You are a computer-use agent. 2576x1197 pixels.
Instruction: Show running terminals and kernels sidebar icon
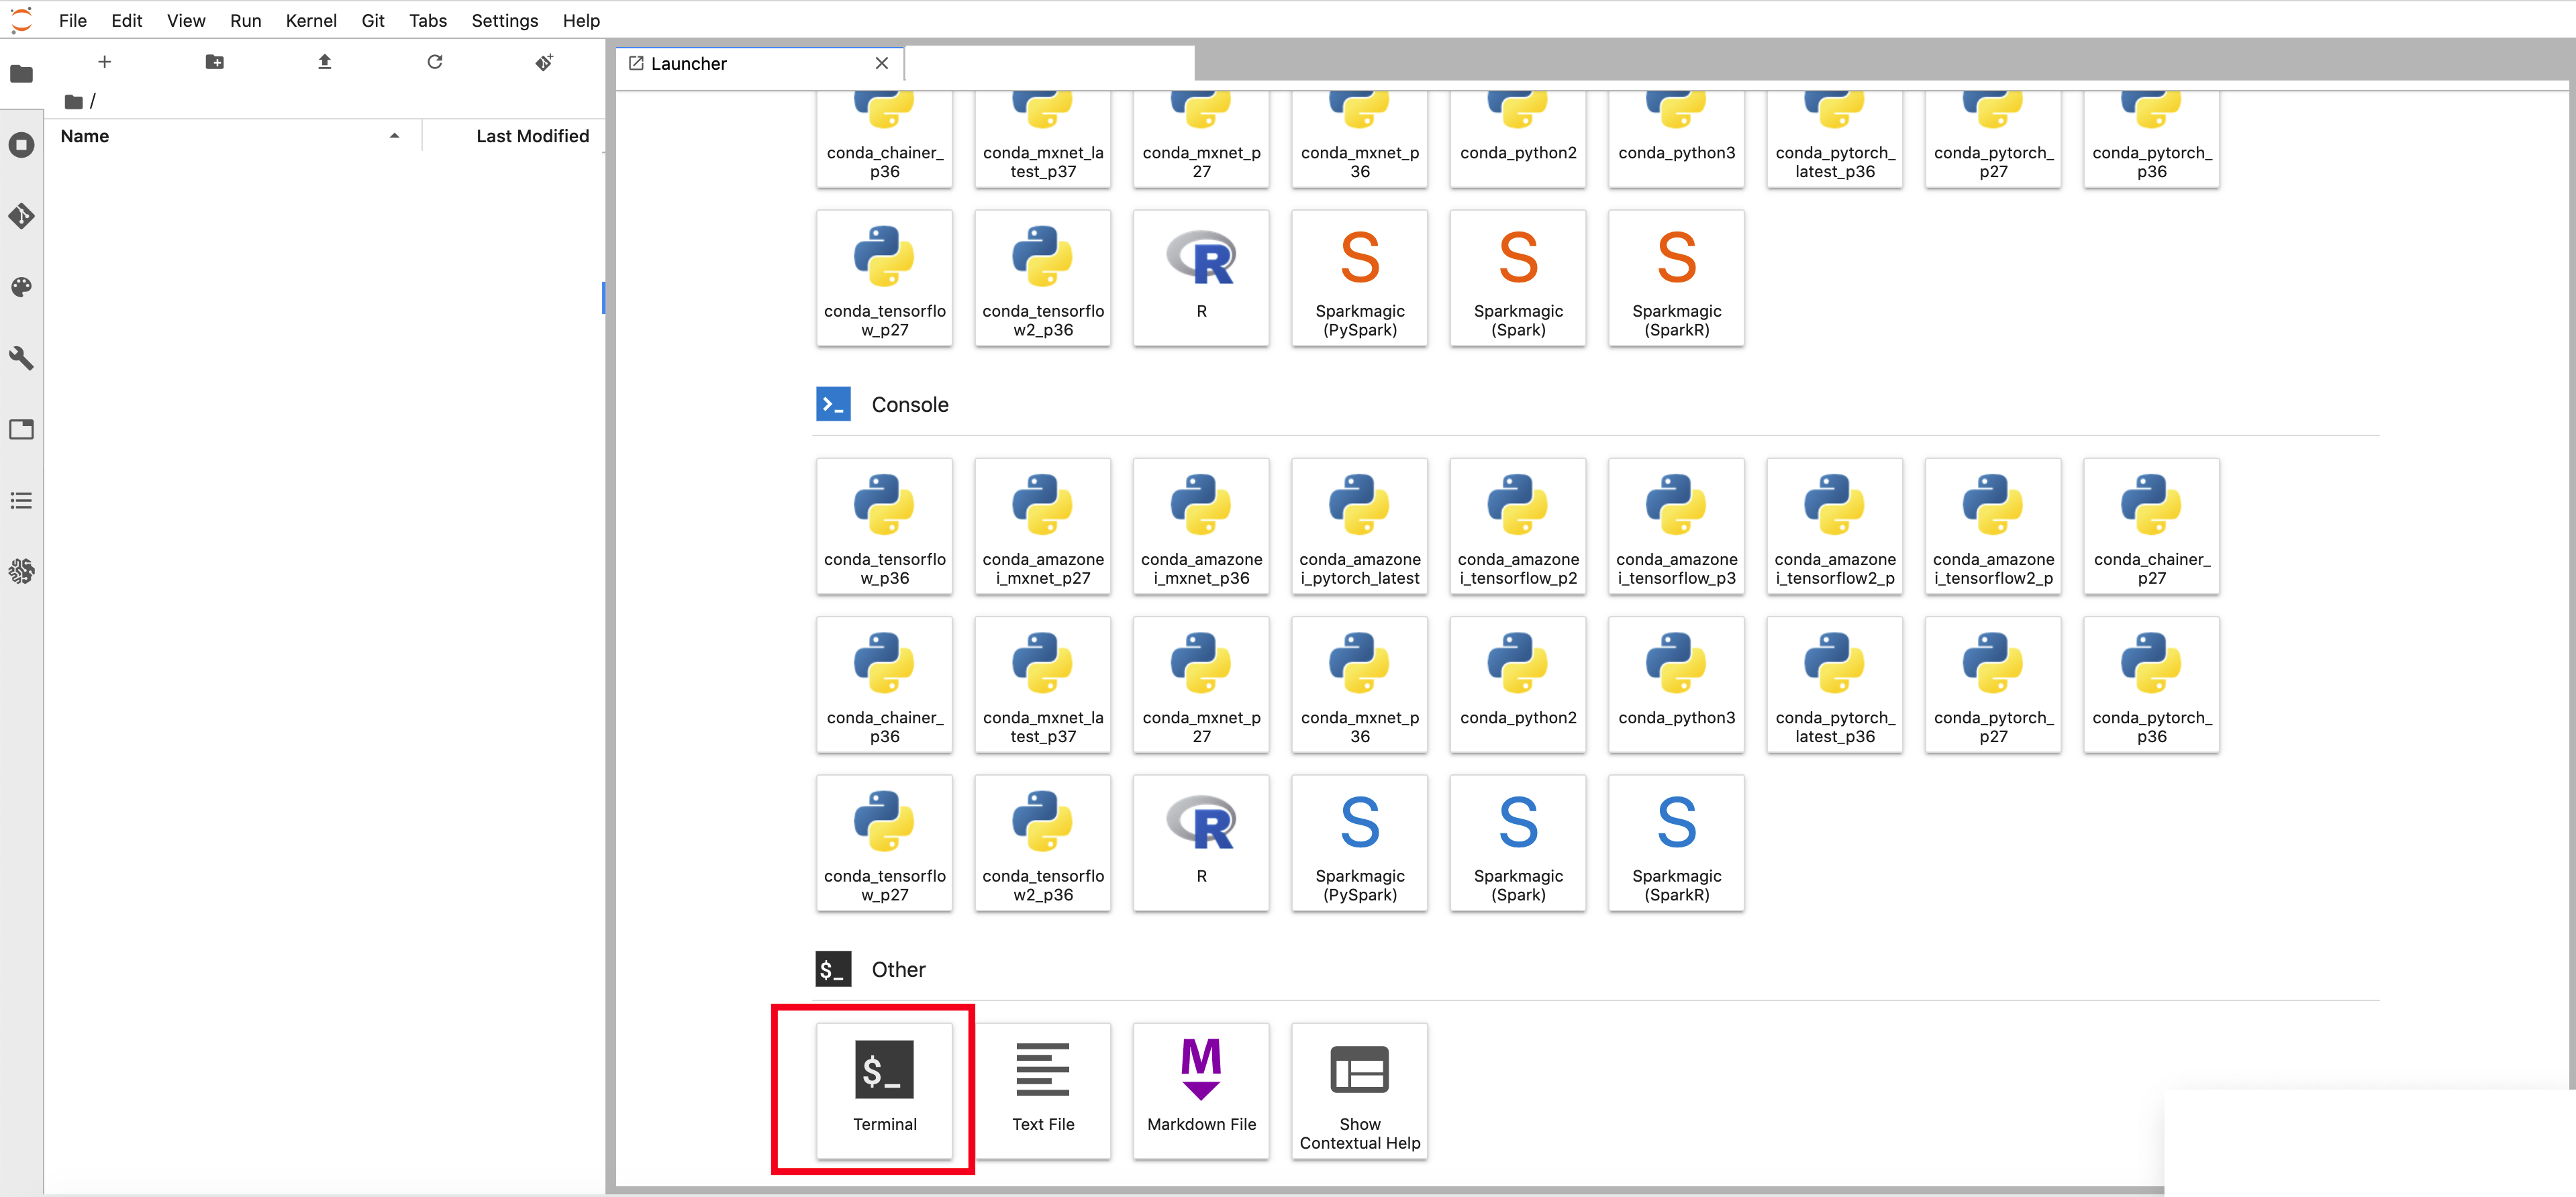coord(21,145)
